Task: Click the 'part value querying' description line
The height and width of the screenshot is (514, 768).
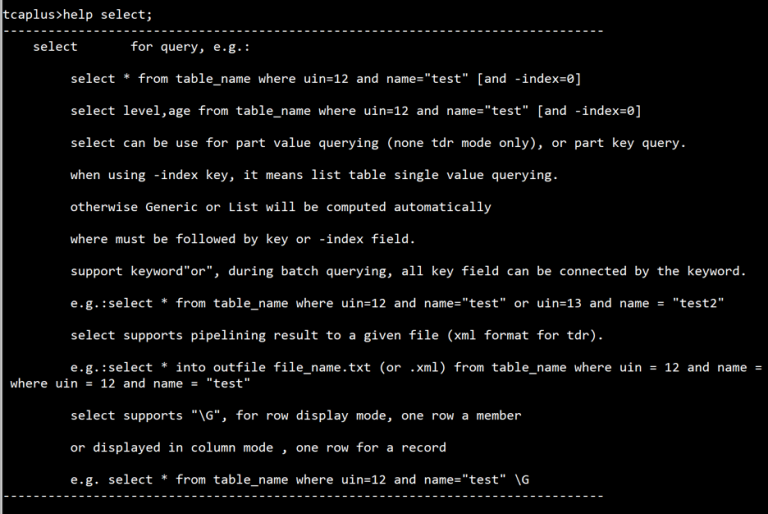Action: (378, 143)
